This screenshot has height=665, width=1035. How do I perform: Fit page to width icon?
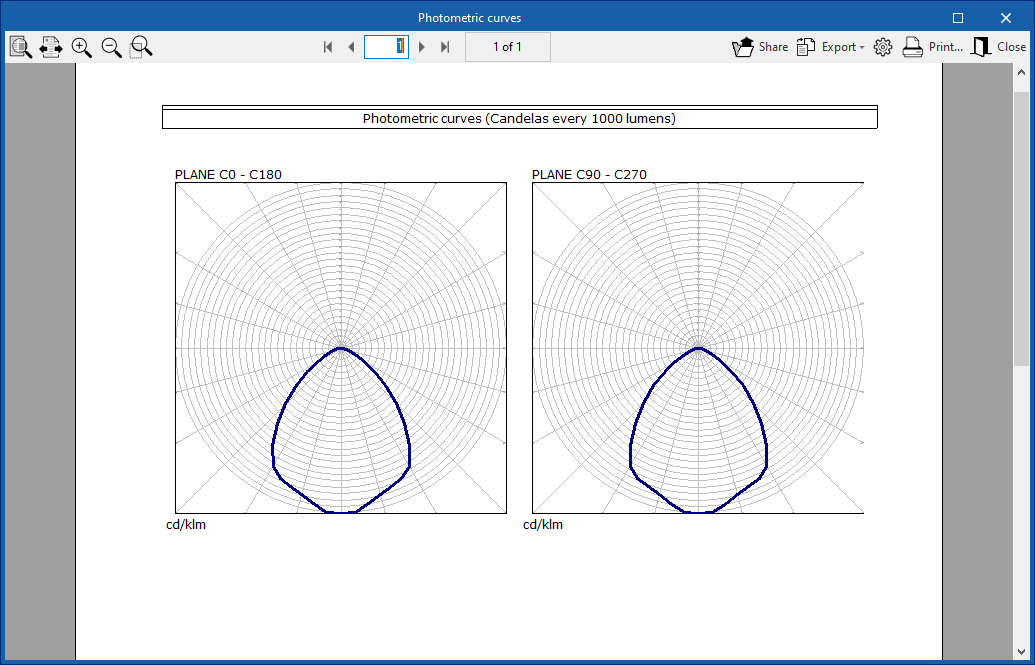pos(51,47)
